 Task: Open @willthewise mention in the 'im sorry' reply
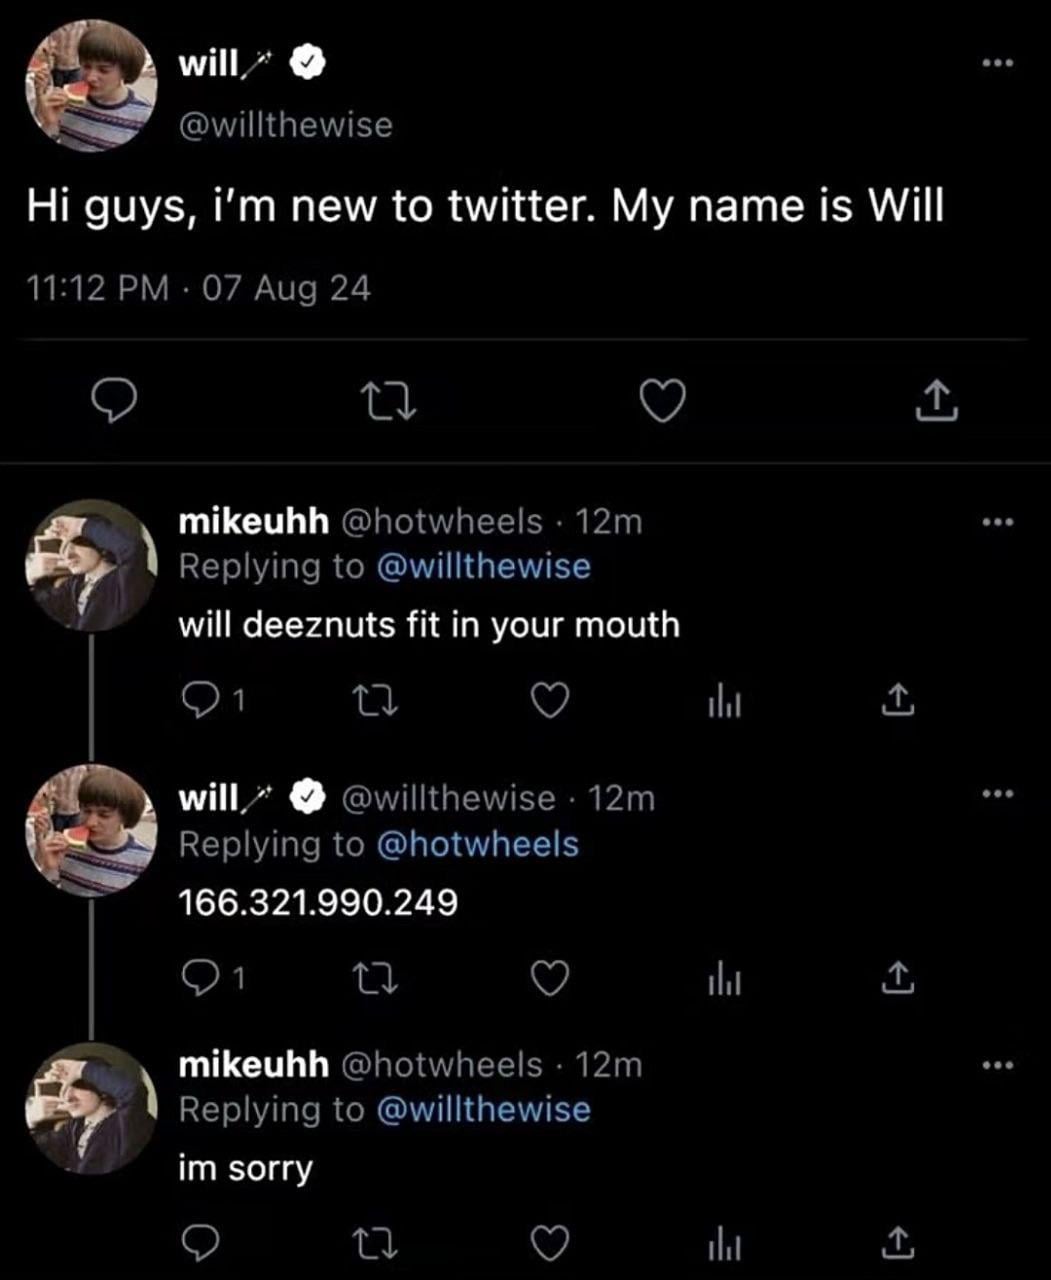point(484,1110)
